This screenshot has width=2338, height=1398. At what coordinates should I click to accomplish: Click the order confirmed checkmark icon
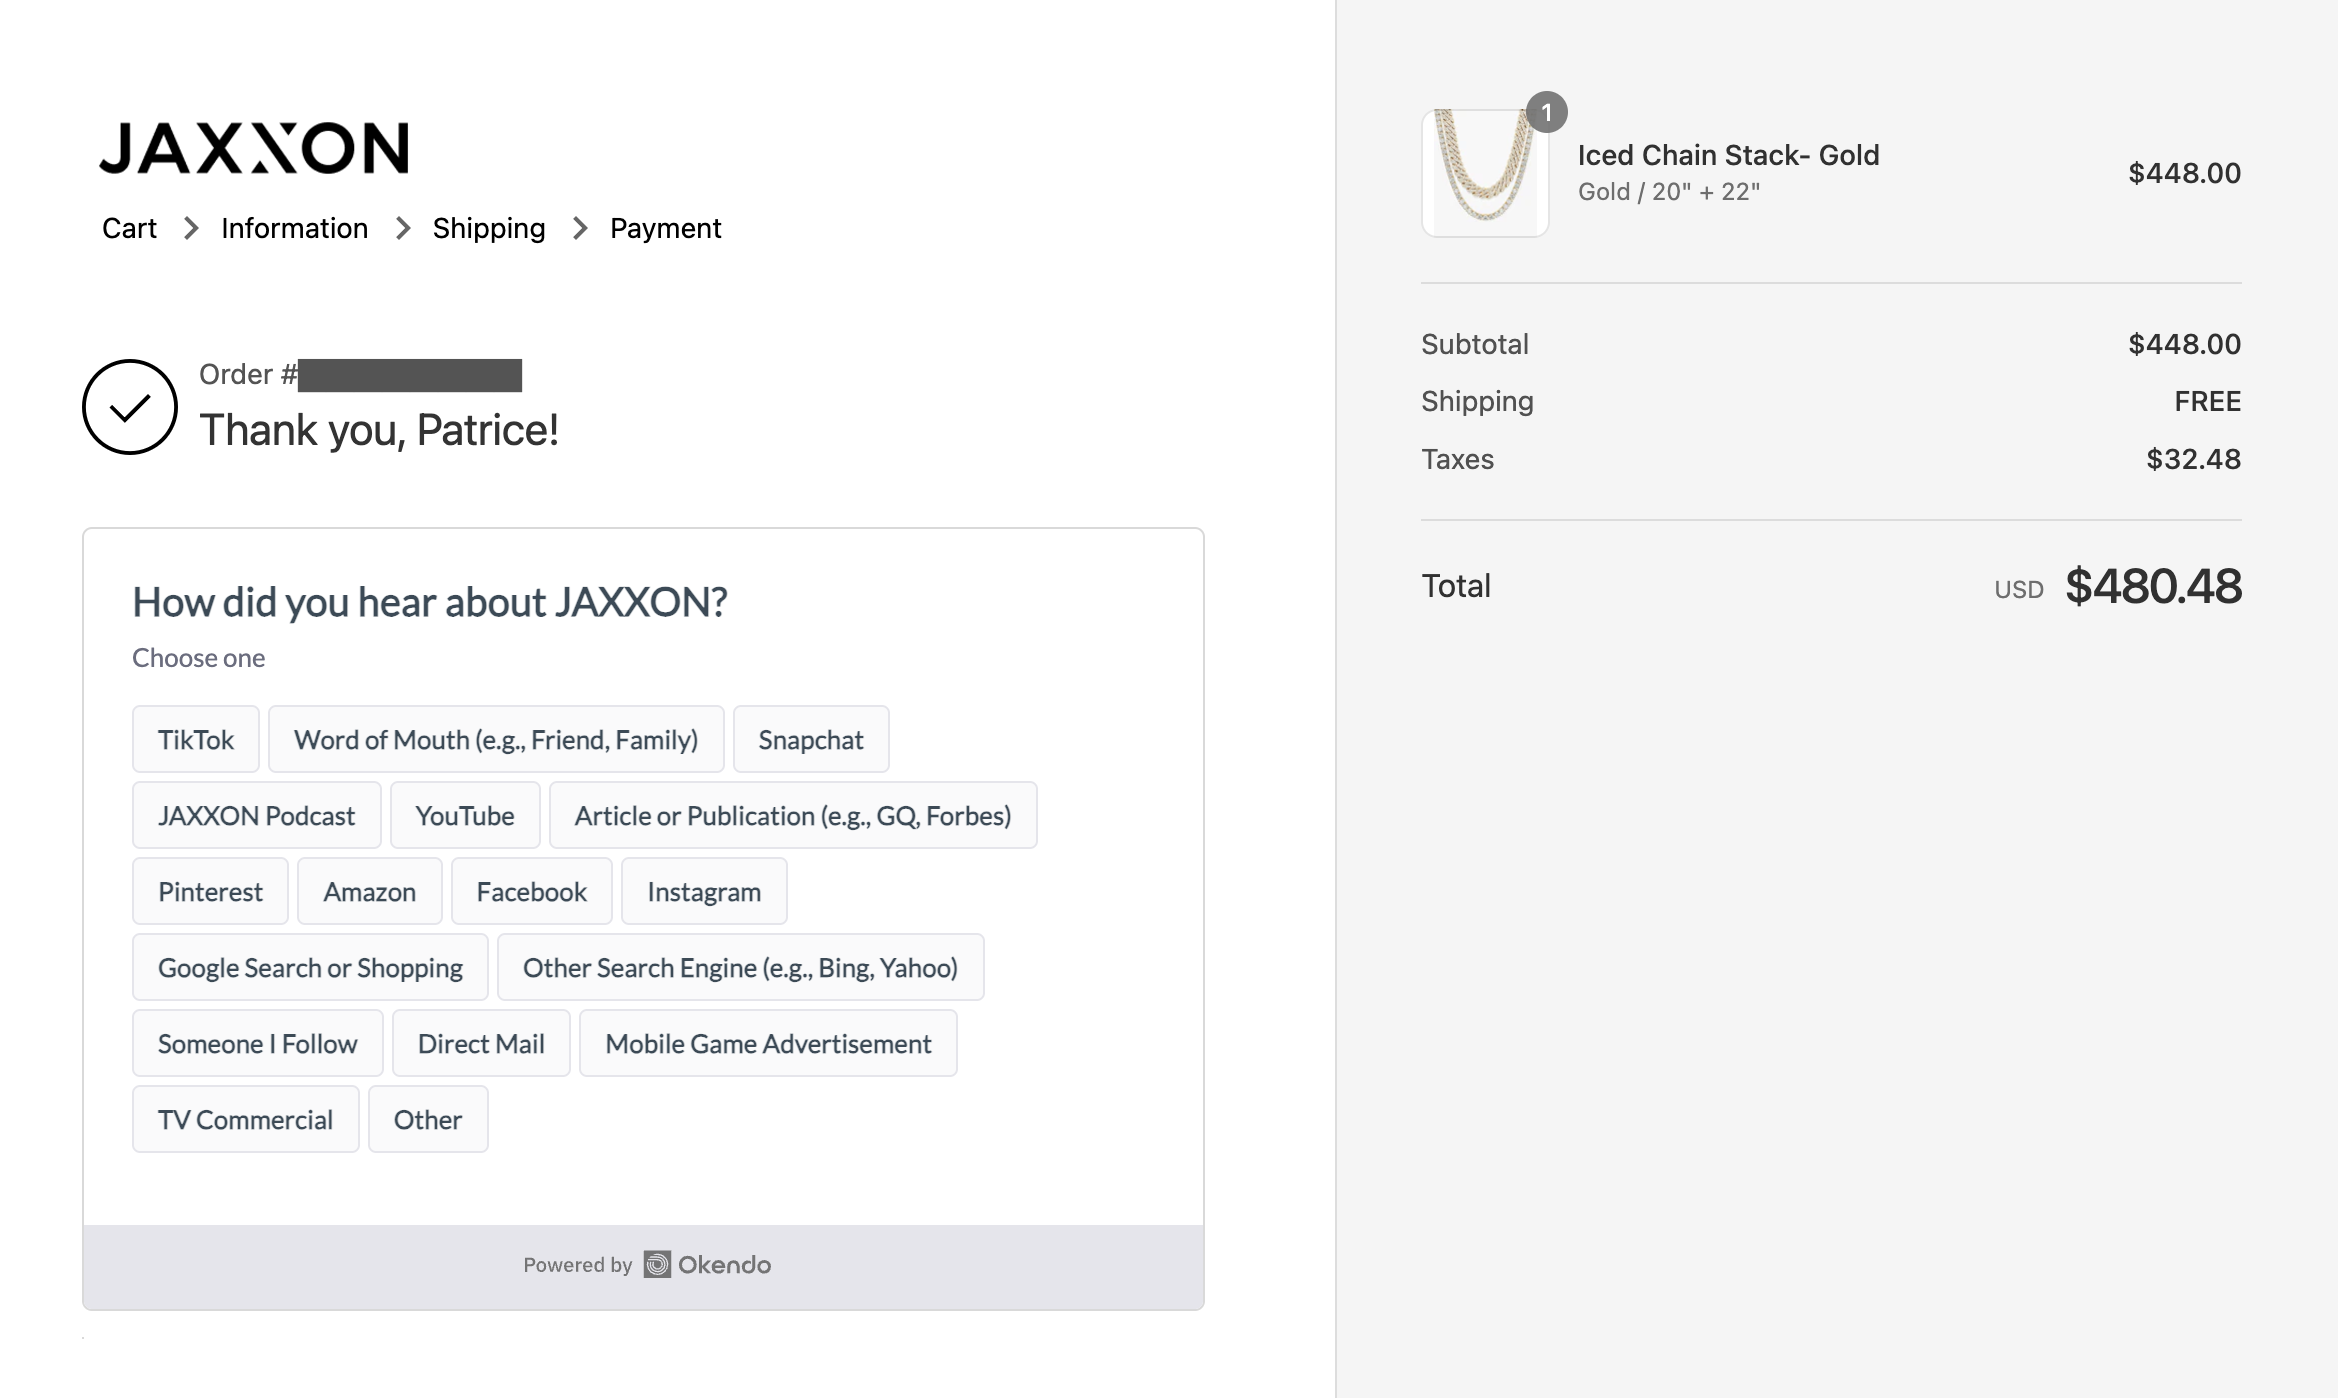tap(130, 407)
